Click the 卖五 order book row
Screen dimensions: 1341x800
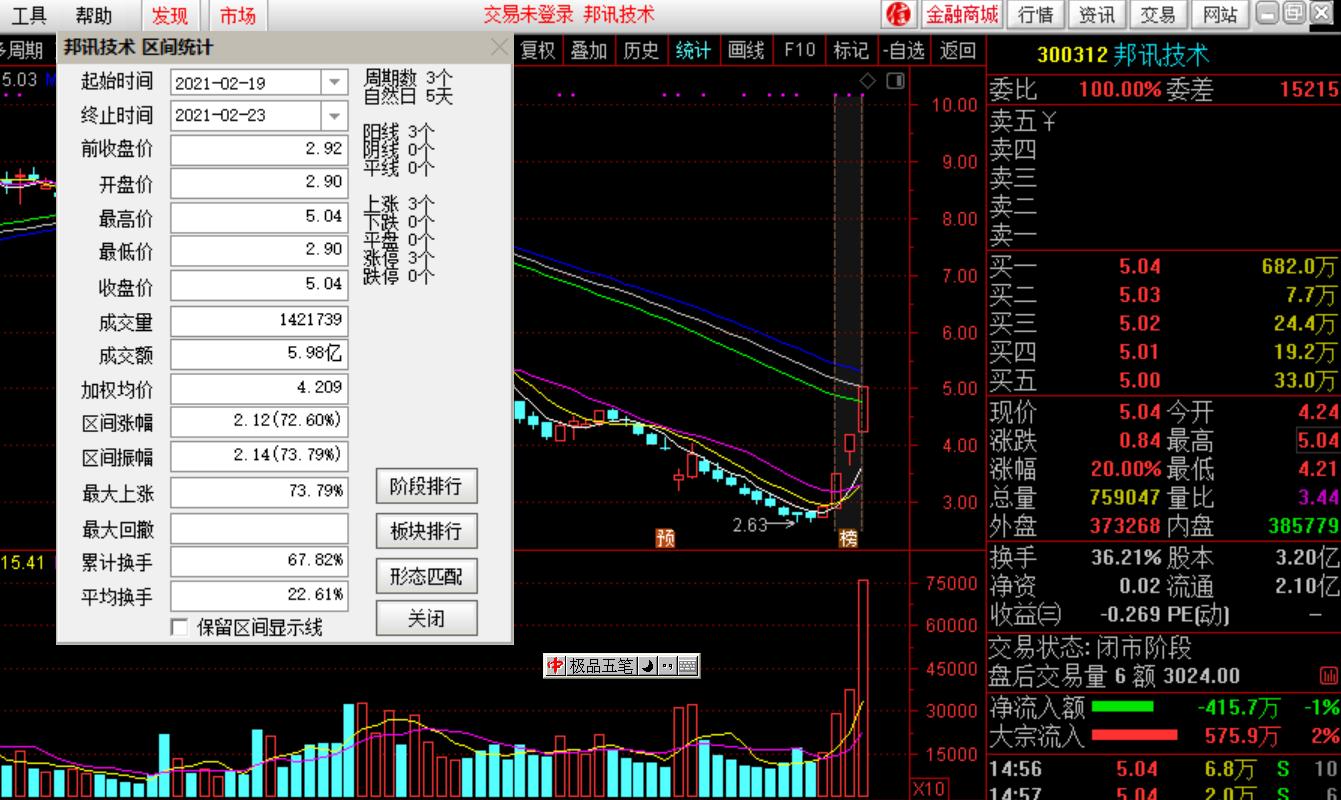tap(1163, 122)
